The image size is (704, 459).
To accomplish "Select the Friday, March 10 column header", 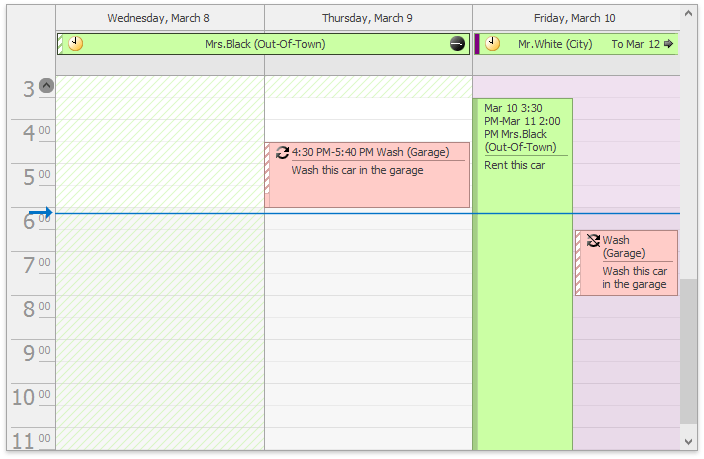I will pyautogui.click(x=576, y=18).
